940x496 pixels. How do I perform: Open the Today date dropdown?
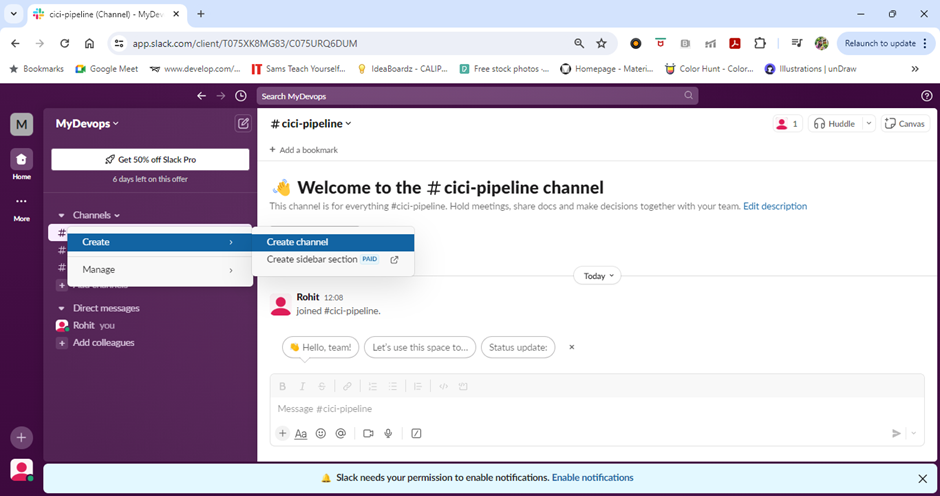597,276
